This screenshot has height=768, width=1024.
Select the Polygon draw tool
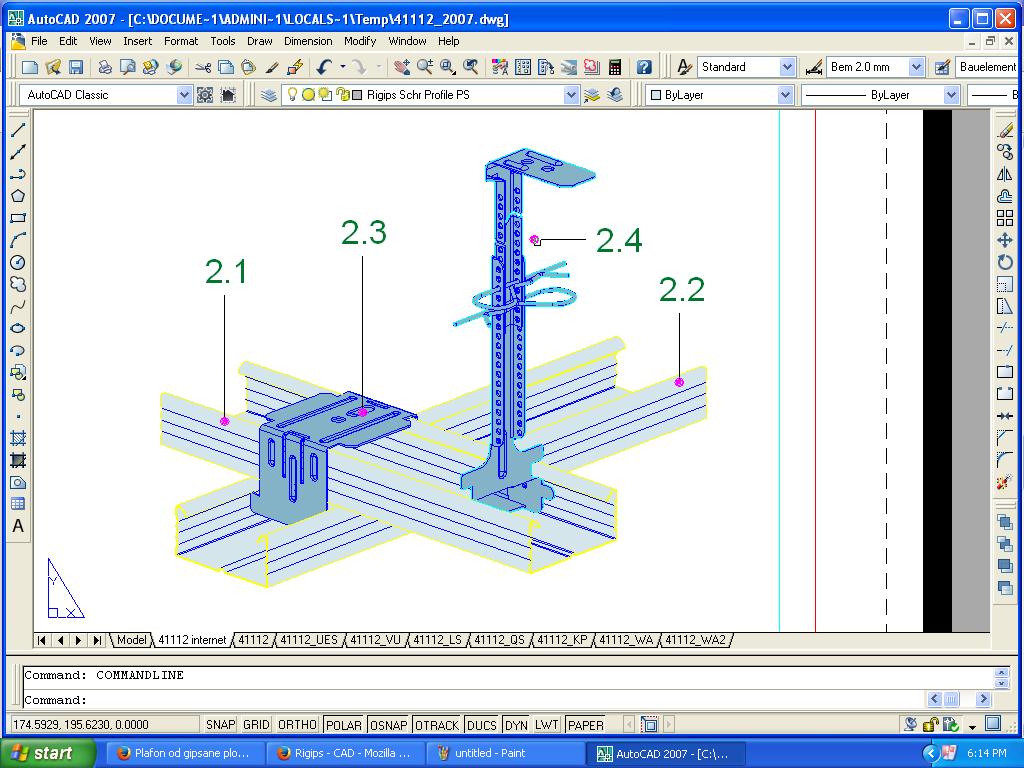point(18,196)
